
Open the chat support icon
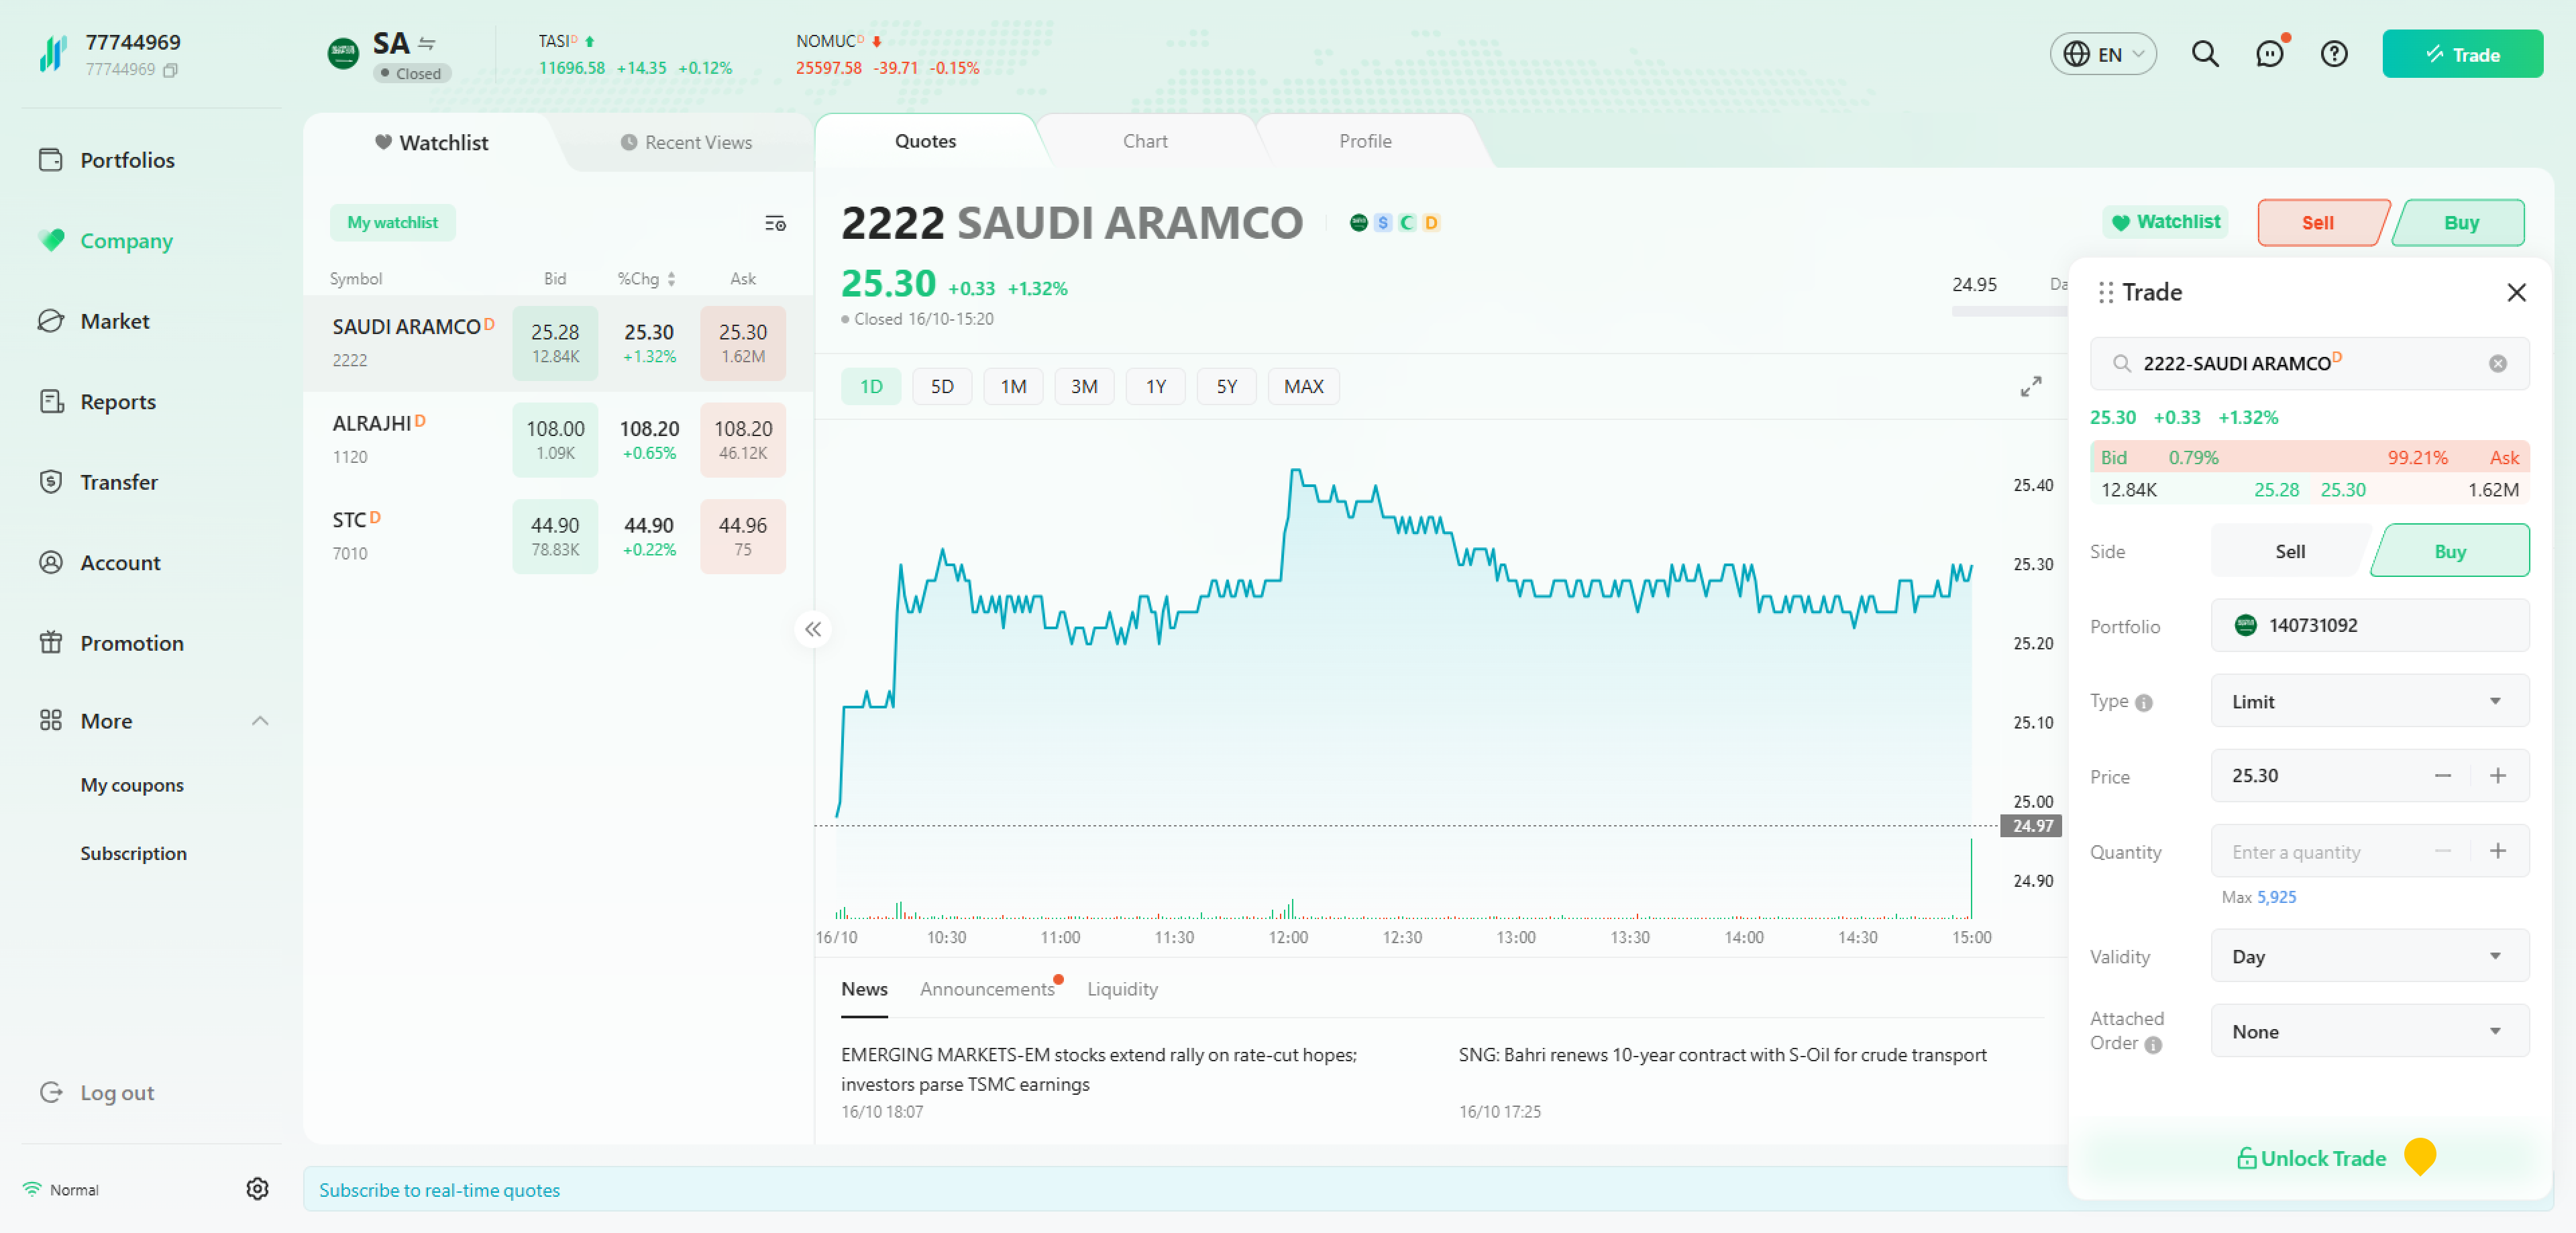point(2269,54)
